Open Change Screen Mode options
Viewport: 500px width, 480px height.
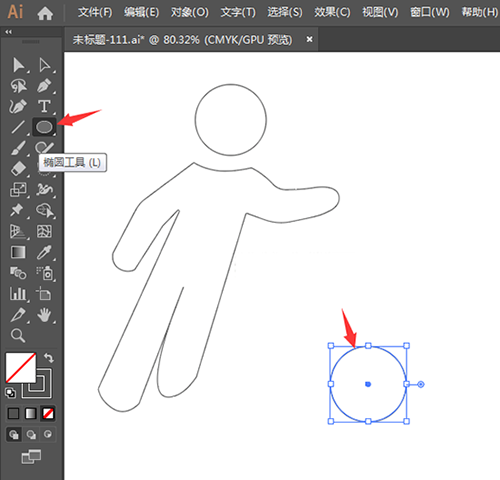coord(31,457)
